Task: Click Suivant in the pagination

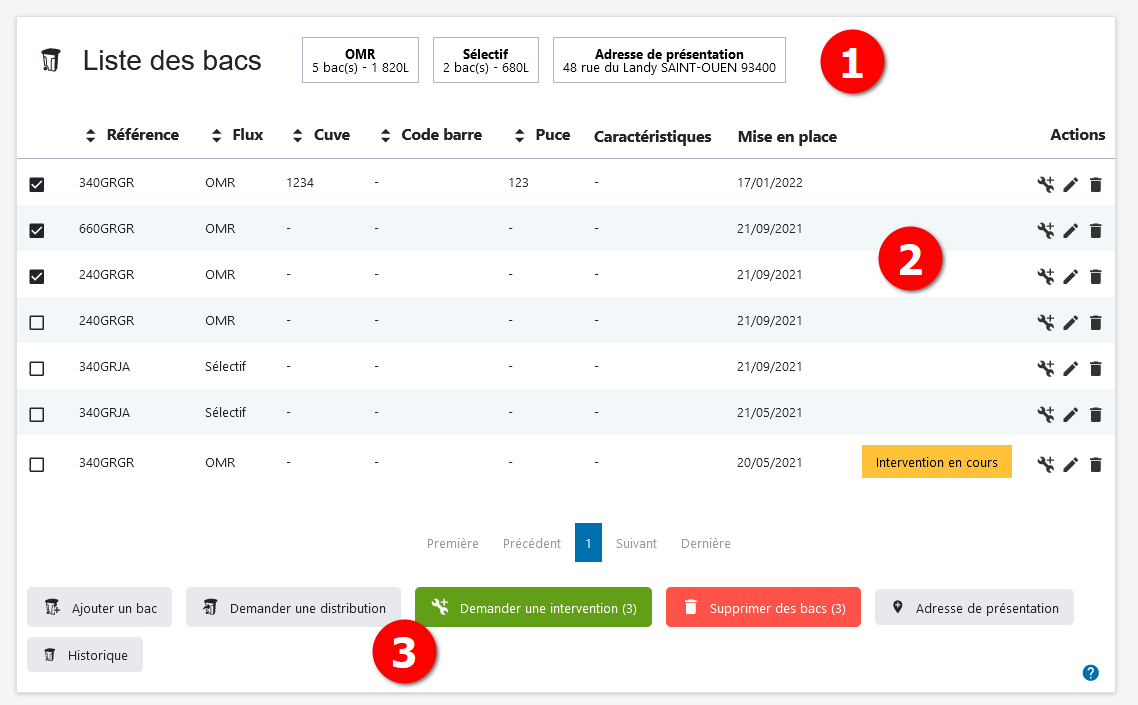Action: pyautogui.click(x=636, y=543)
